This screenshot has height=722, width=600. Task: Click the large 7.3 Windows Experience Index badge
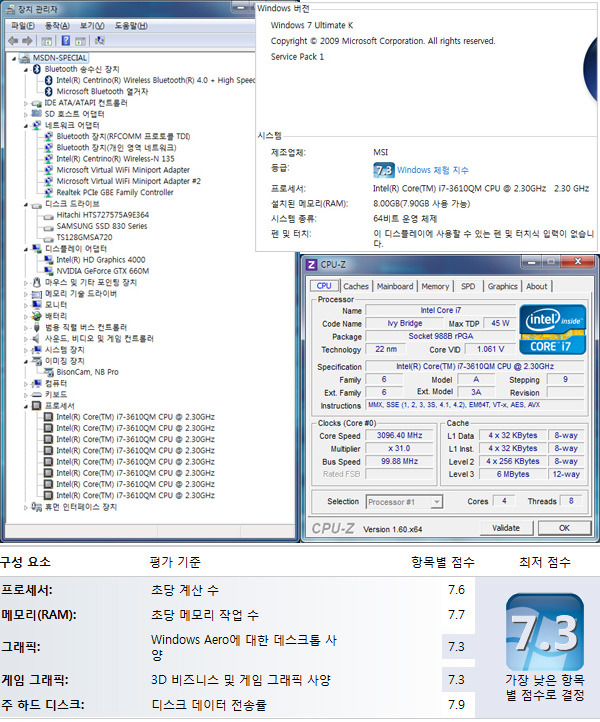(545, 632)
